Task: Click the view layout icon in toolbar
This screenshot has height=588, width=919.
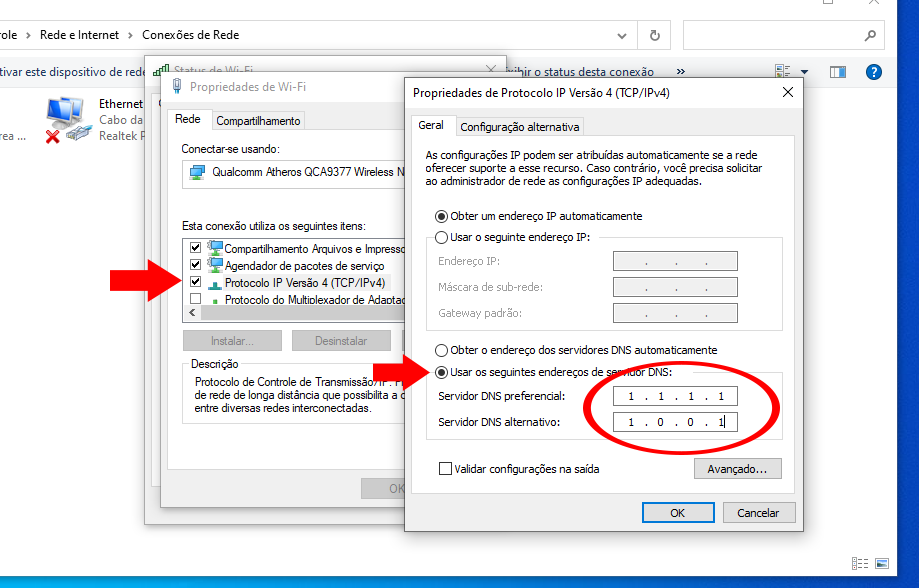Action: 784,72
